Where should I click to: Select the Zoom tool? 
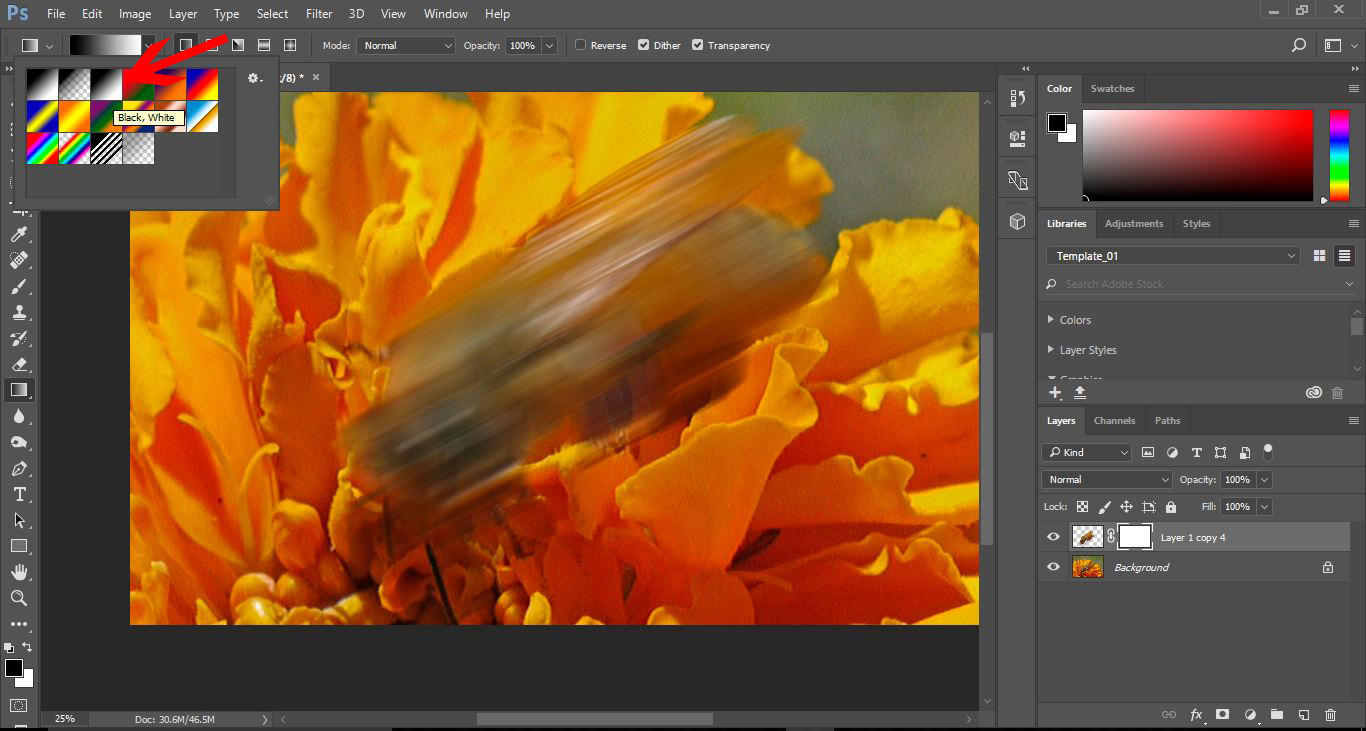point(19,598)
